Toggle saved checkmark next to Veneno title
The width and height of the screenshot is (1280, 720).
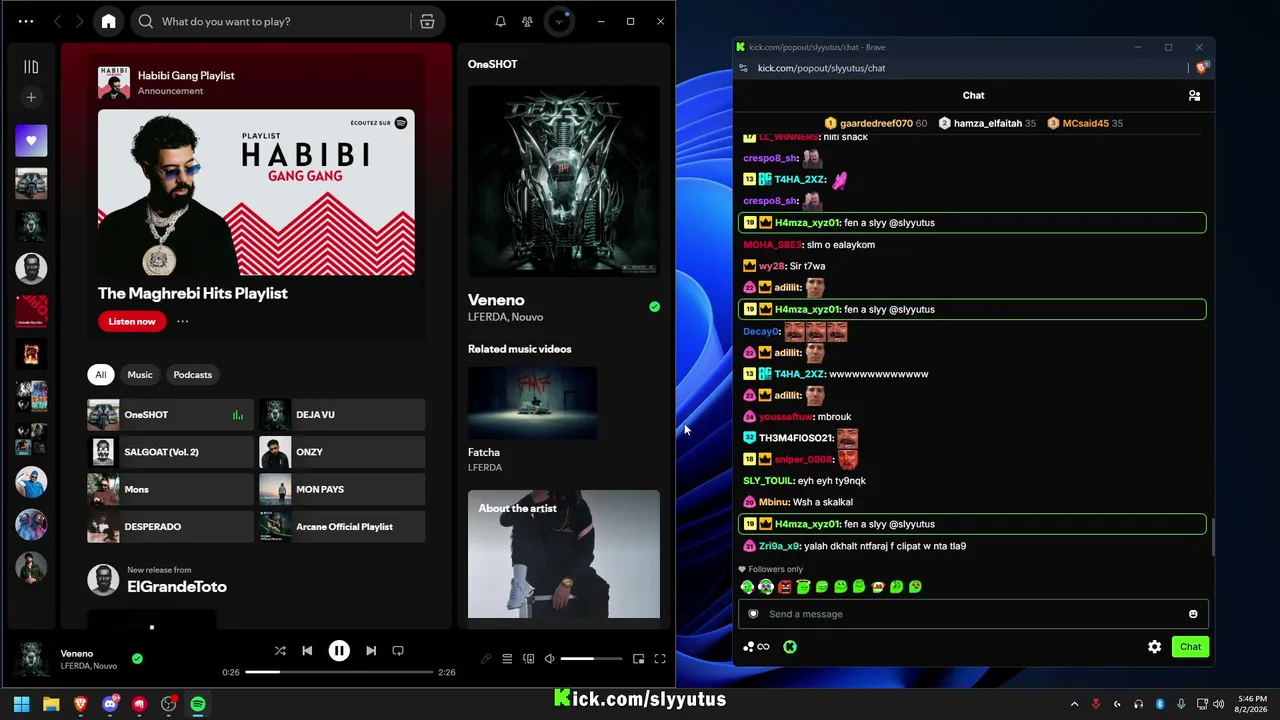[x=654, y=307]
